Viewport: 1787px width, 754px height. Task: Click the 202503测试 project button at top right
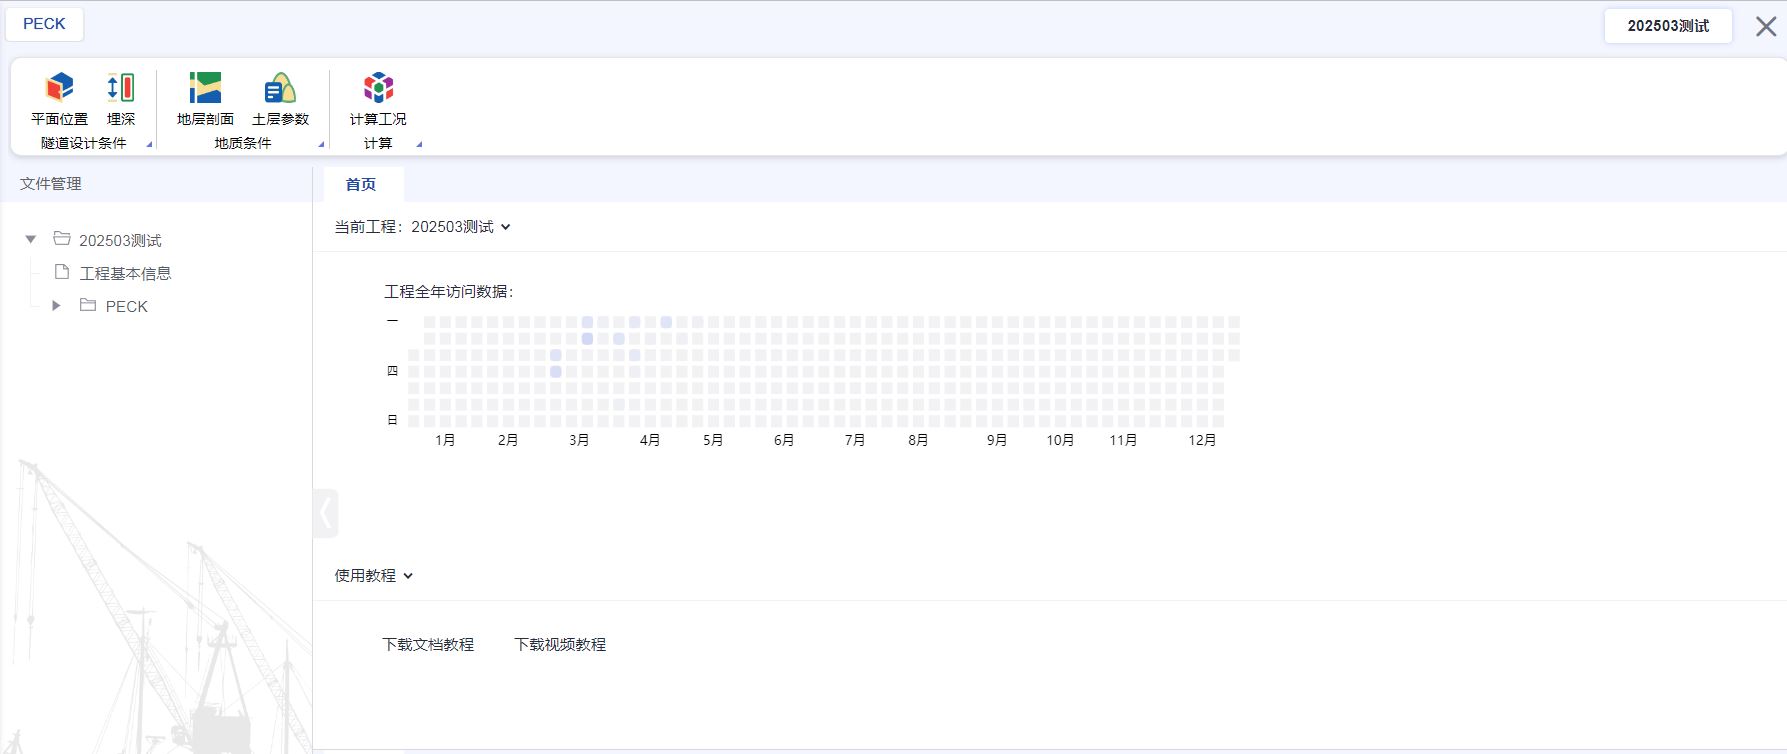pos(1667,26)
